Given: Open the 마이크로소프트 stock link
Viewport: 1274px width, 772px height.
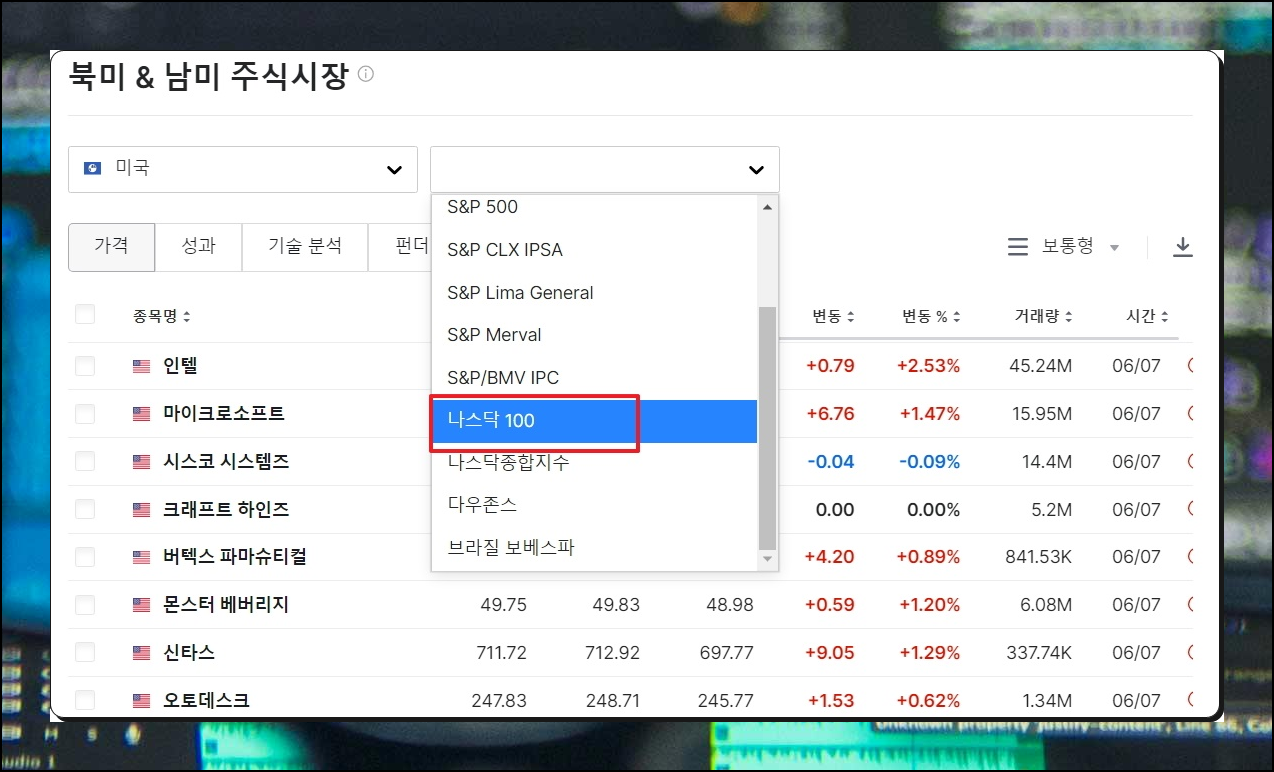Looking at the screenshot, I should pos(224,414).
